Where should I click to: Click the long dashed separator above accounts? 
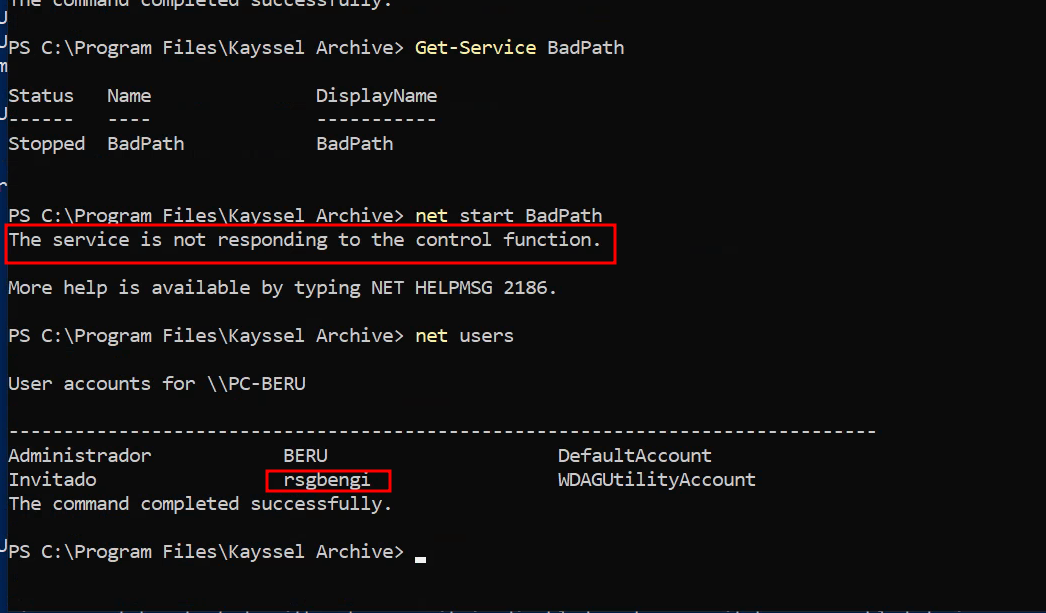[x=442, y=431]
